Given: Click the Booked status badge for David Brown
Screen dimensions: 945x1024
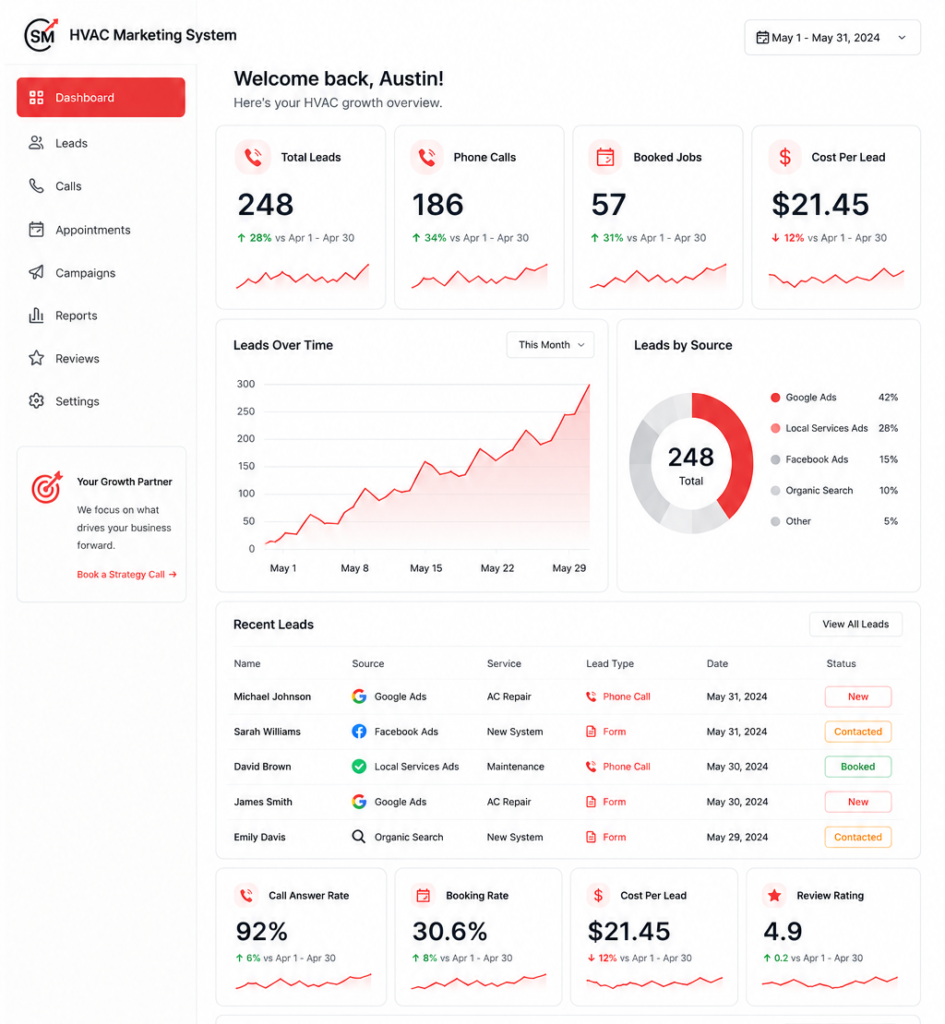Looking at the screenshot, I should (857, 767).
